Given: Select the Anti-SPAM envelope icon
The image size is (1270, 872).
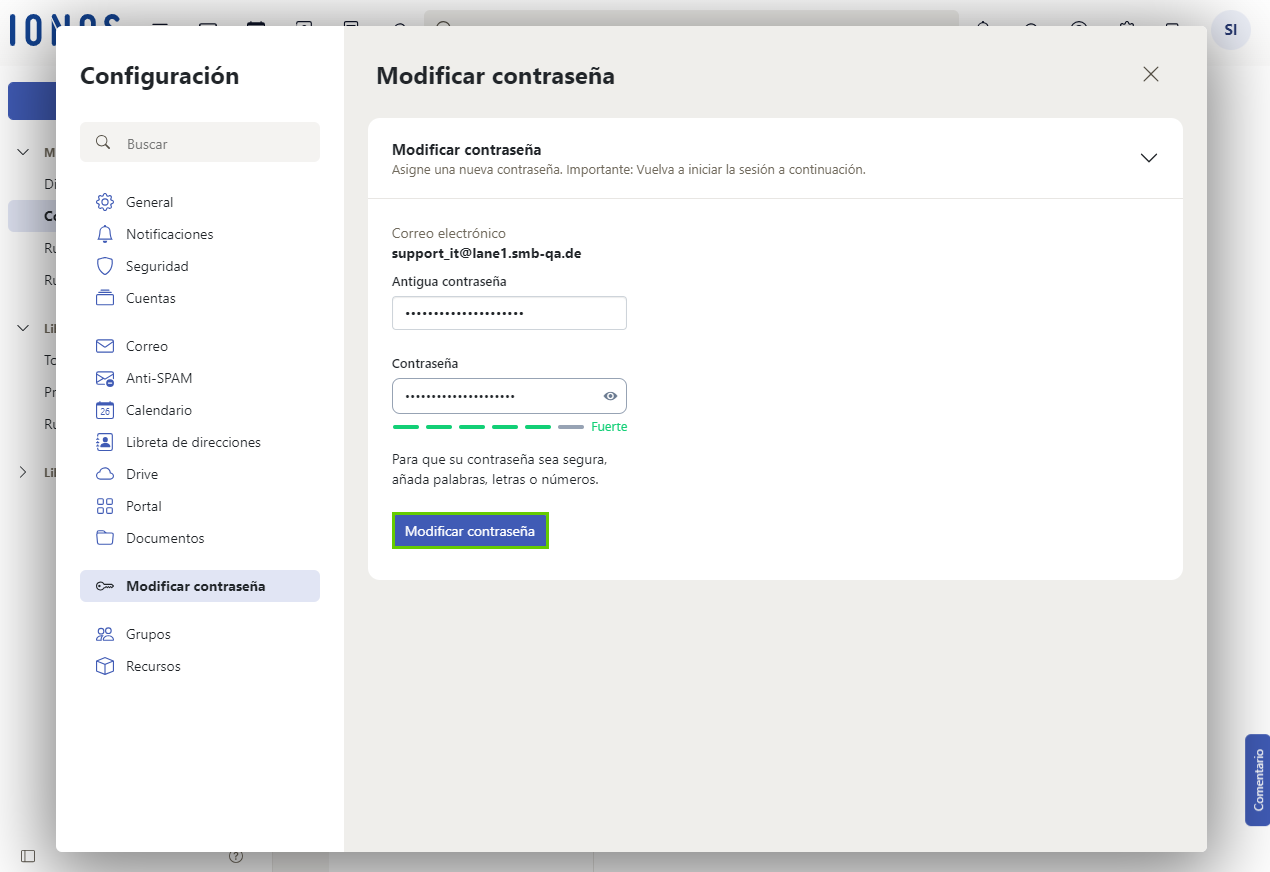Looking at the screenshot, I should pyautogui.click(x=105, y=378).
